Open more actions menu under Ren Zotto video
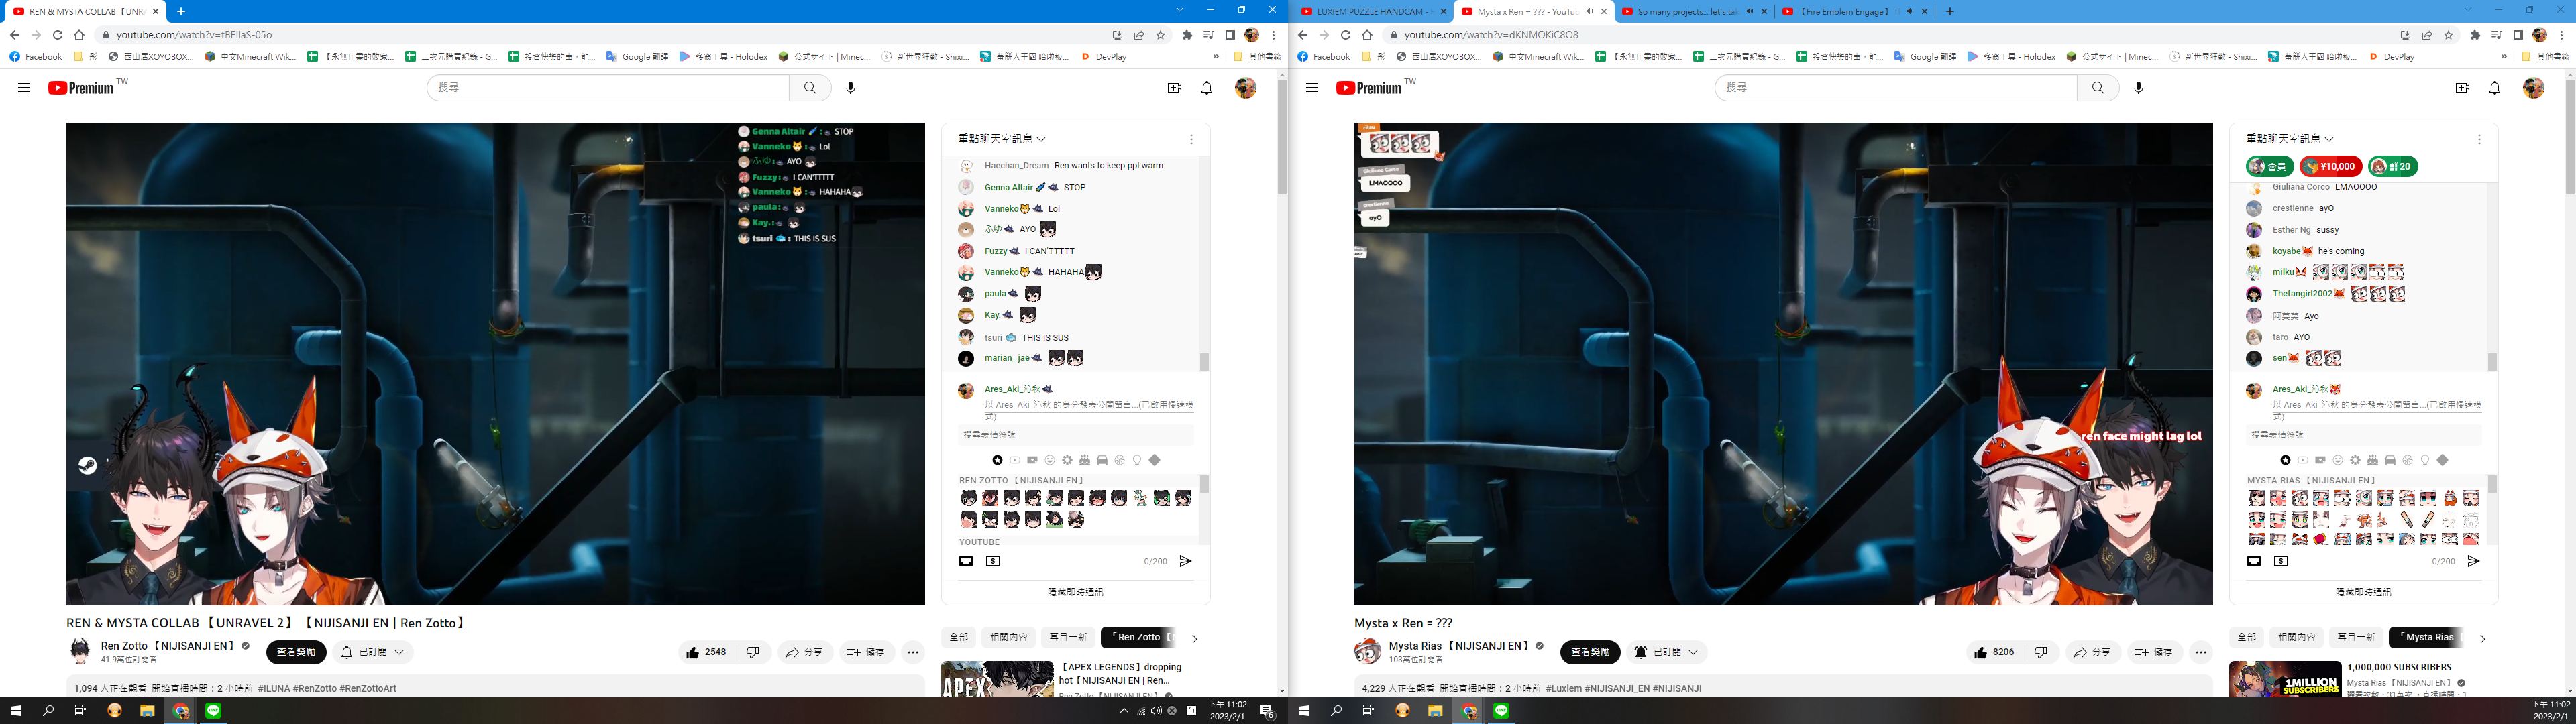 click(x=913, y=652)
